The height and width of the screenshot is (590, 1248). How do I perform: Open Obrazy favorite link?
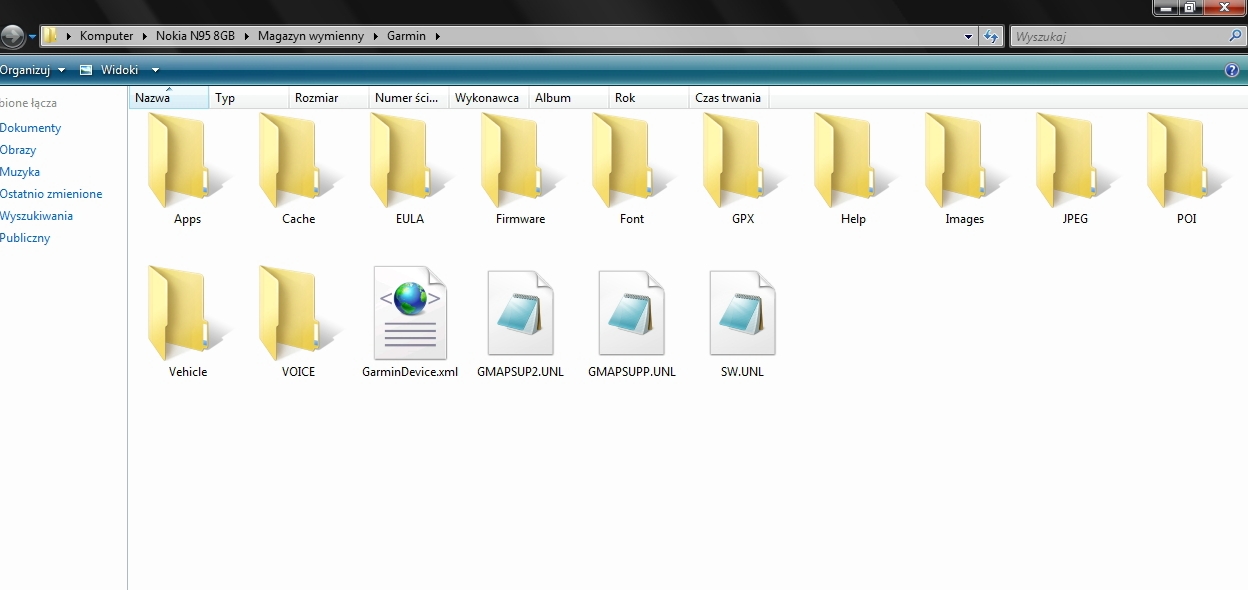coord(18,150)
